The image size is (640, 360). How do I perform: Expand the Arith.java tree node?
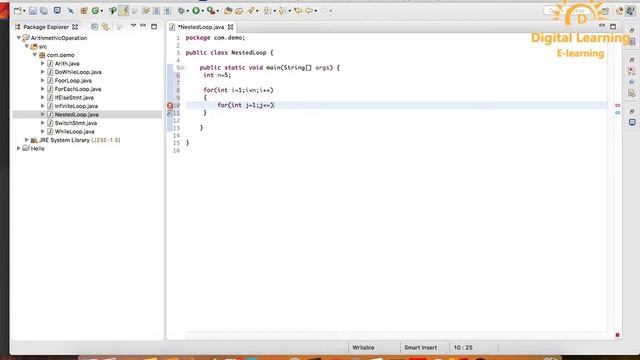pos(42,63)
